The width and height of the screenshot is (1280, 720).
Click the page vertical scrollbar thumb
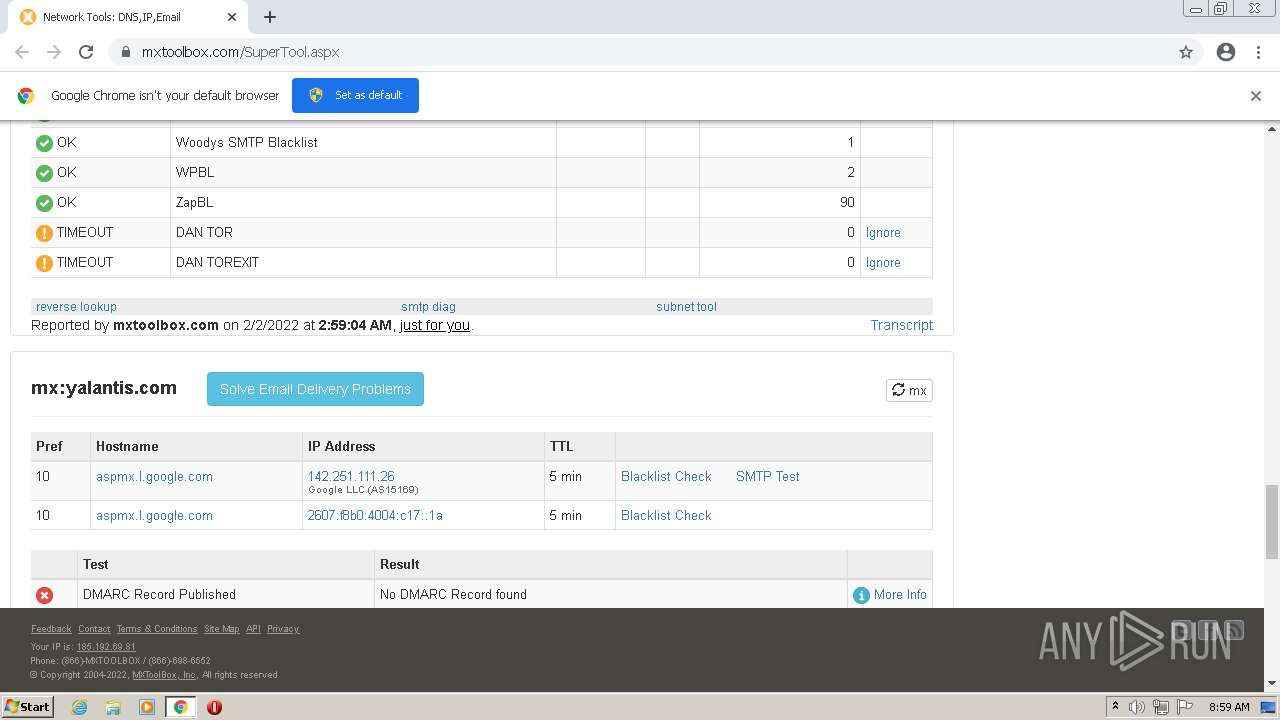pos(1272,522)
